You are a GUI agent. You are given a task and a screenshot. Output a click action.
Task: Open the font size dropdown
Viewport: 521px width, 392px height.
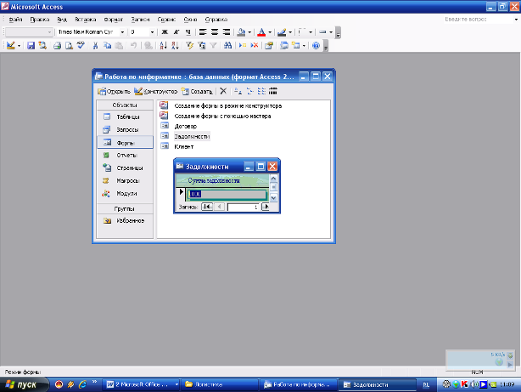point(152,32)
